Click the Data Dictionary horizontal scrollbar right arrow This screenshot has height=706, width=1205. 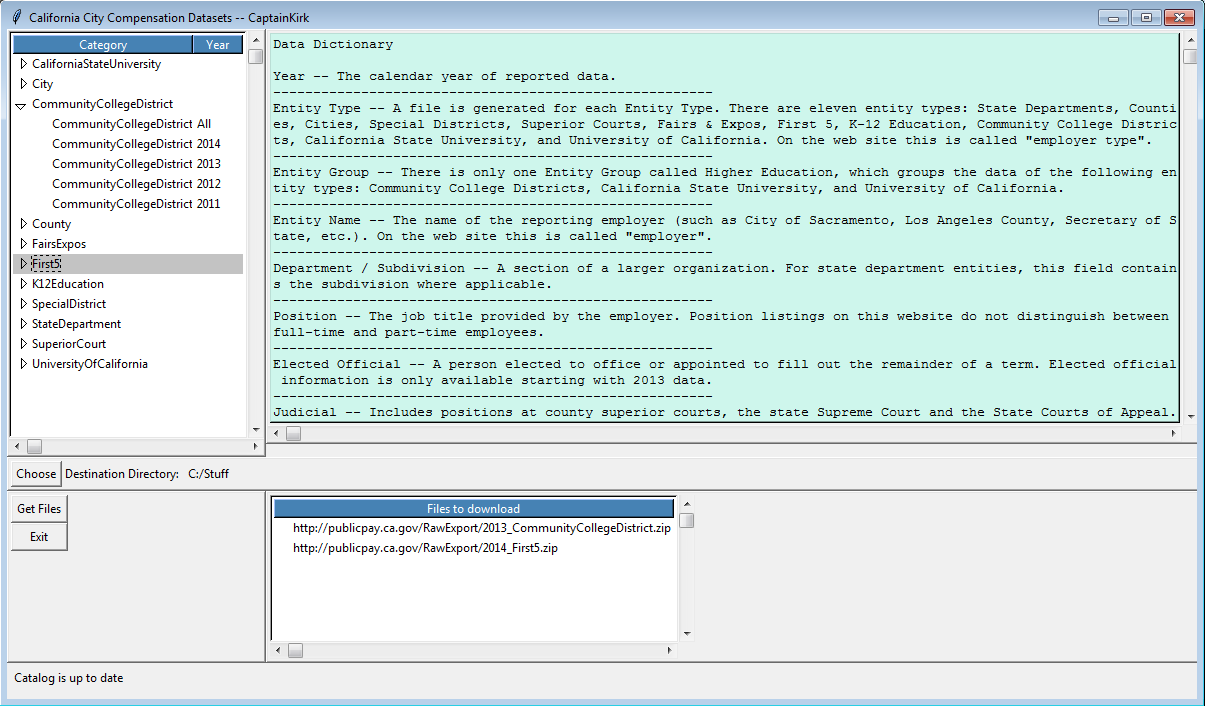point(1176,433)
